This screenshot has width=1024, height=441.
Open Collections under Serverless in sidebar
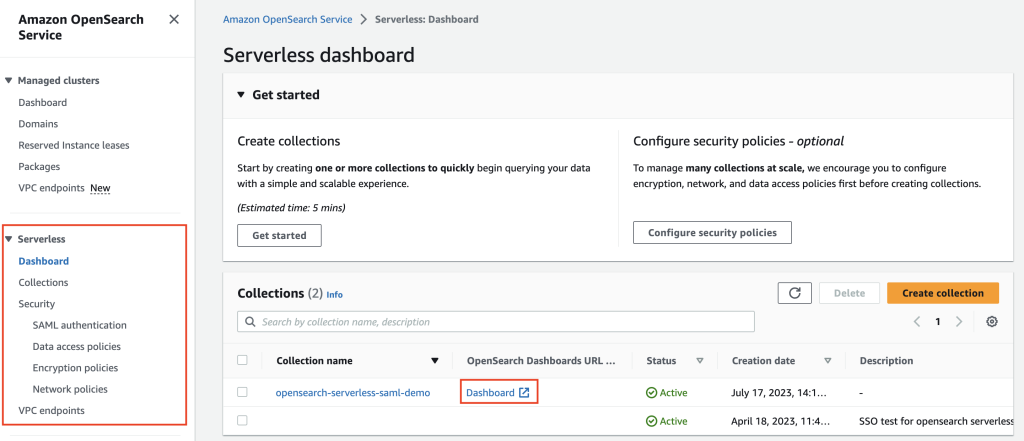click(43, 283)
